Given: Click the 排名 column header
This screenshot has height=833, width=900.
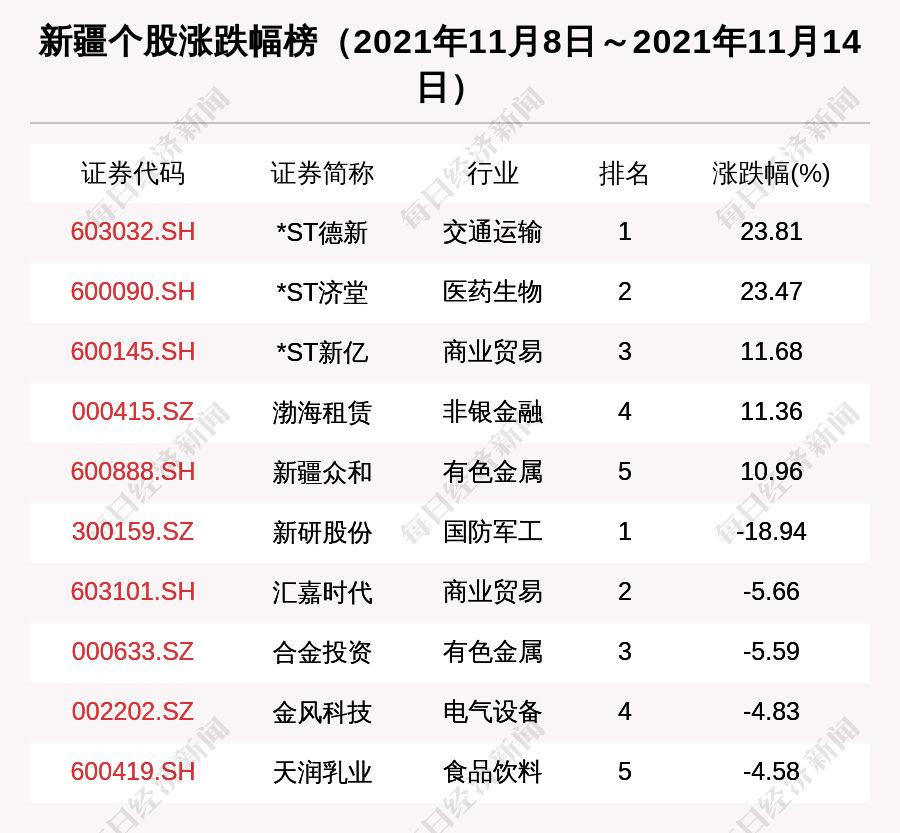Looking at the screenshot, I should [x=624, y=173].
